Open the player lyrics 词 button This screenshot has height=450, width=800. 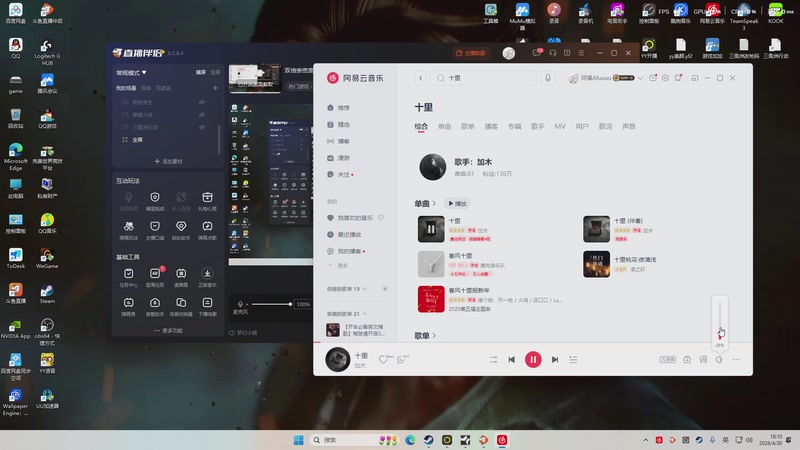703,360
